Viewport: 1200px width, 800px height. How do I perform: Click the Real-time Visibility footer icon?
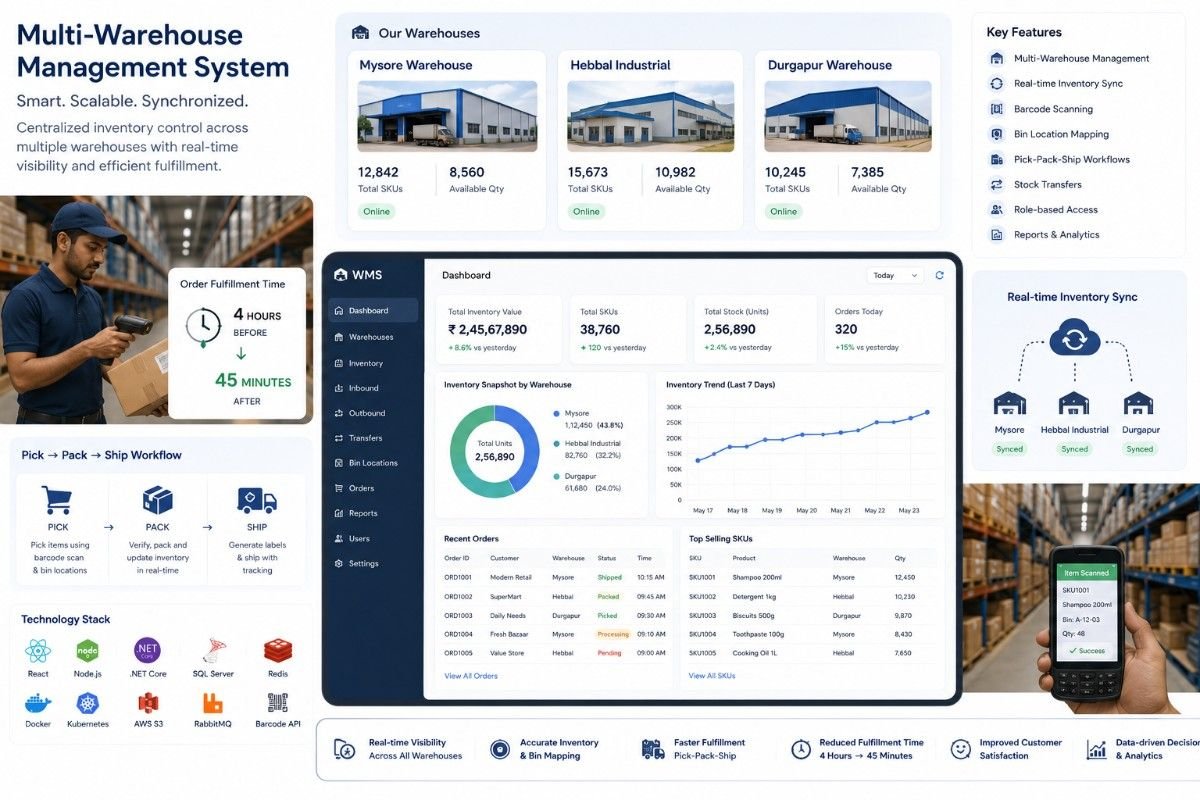point(344,749)
